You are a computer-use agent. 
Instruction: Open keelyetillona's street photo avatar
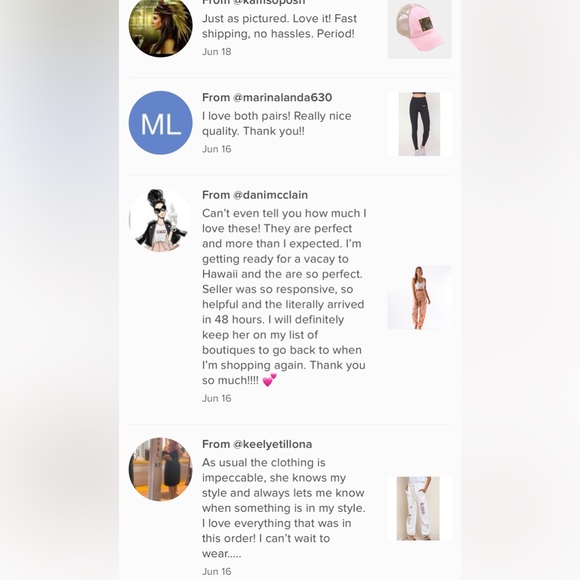tap(161, 469)
